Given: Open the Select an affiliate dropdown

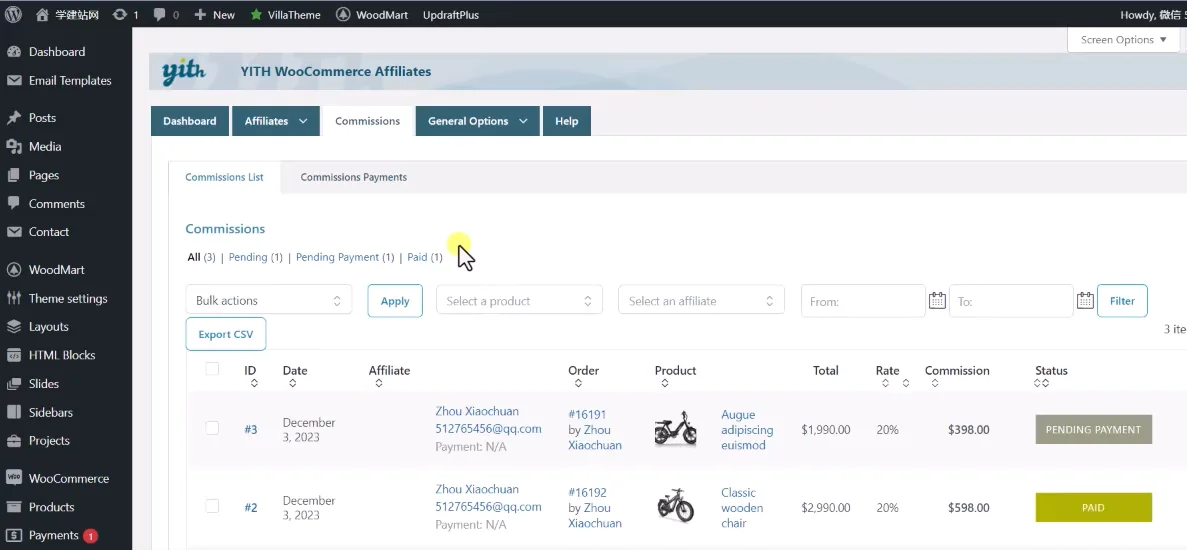Looking at the screenshot, I should click(701, 300).
